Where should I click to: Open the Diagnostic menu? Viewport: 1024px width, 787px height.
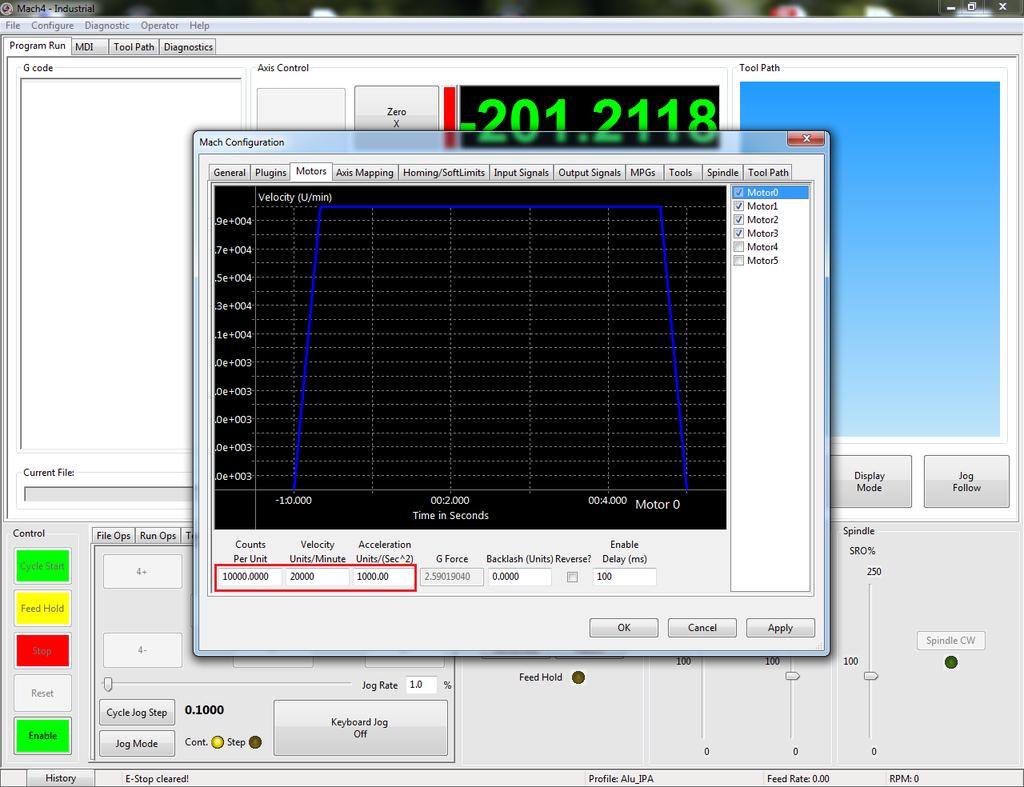click(106, 25)
